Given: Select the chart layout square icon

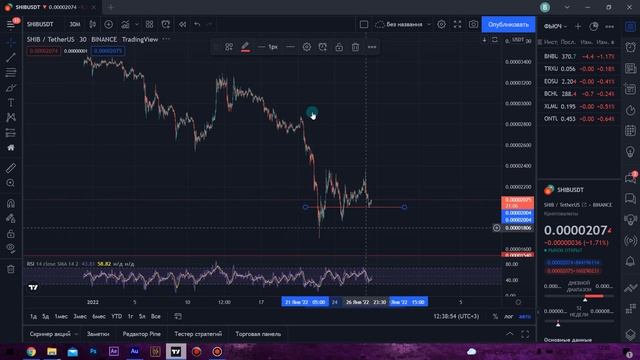Looking at the screenshot, I should 364,24.
